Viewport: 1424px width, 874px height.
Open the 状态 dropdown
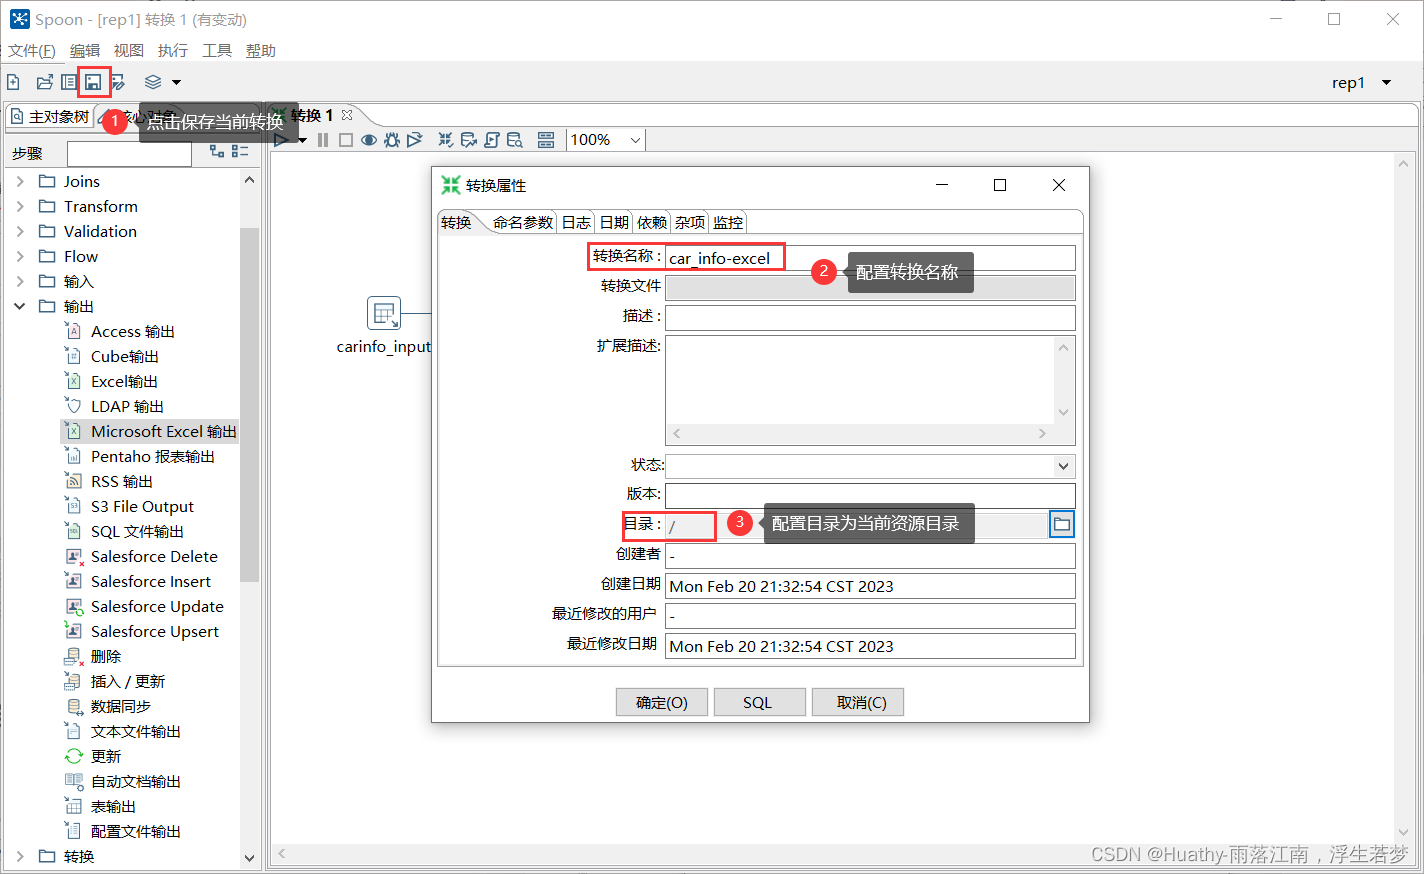pos(1063,466)
